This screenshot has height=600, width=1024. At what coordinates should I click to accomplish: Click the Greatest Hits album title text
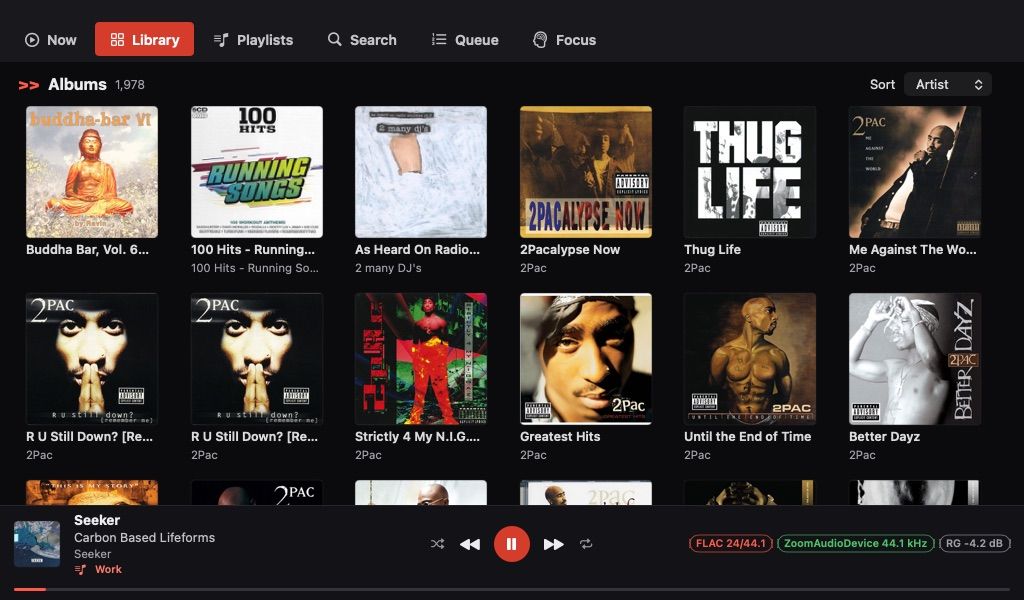point(560,436)
